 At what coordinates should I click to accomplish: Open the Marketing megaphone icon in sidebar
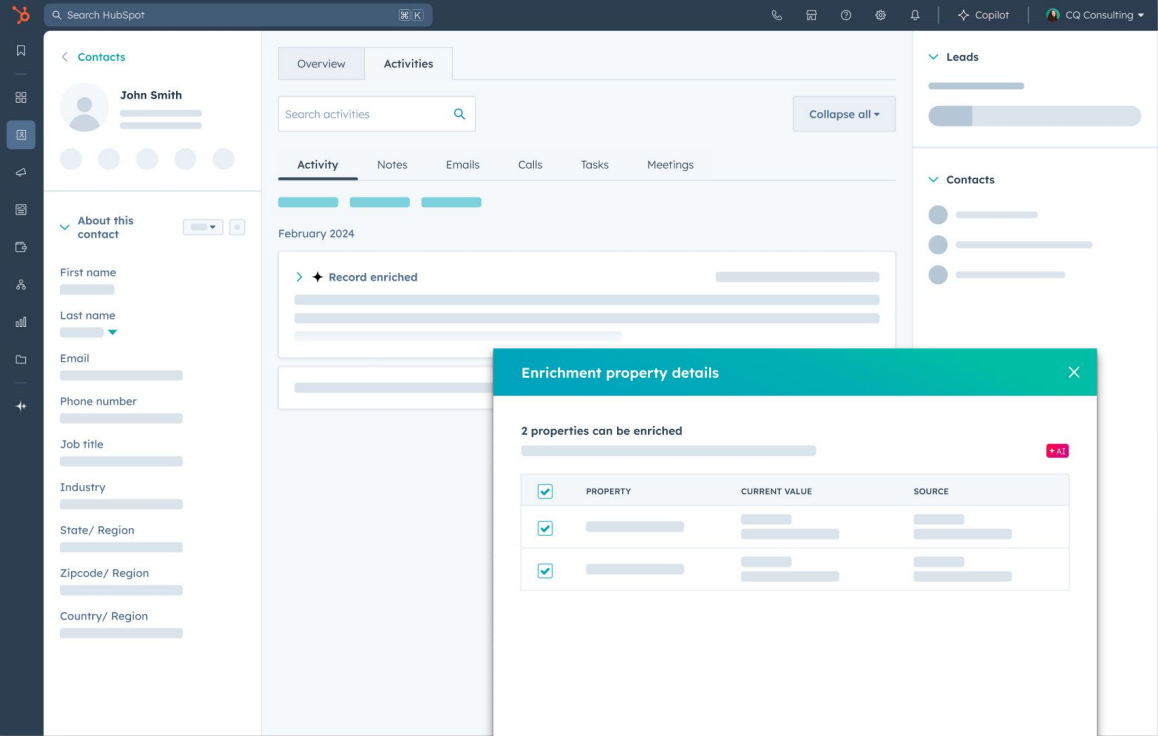click(x=21, y=172)
